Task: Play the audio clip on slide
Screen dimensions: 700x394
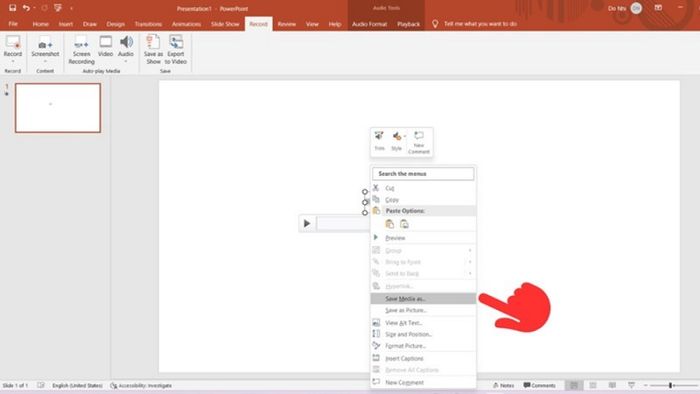Action: [307, 223]
